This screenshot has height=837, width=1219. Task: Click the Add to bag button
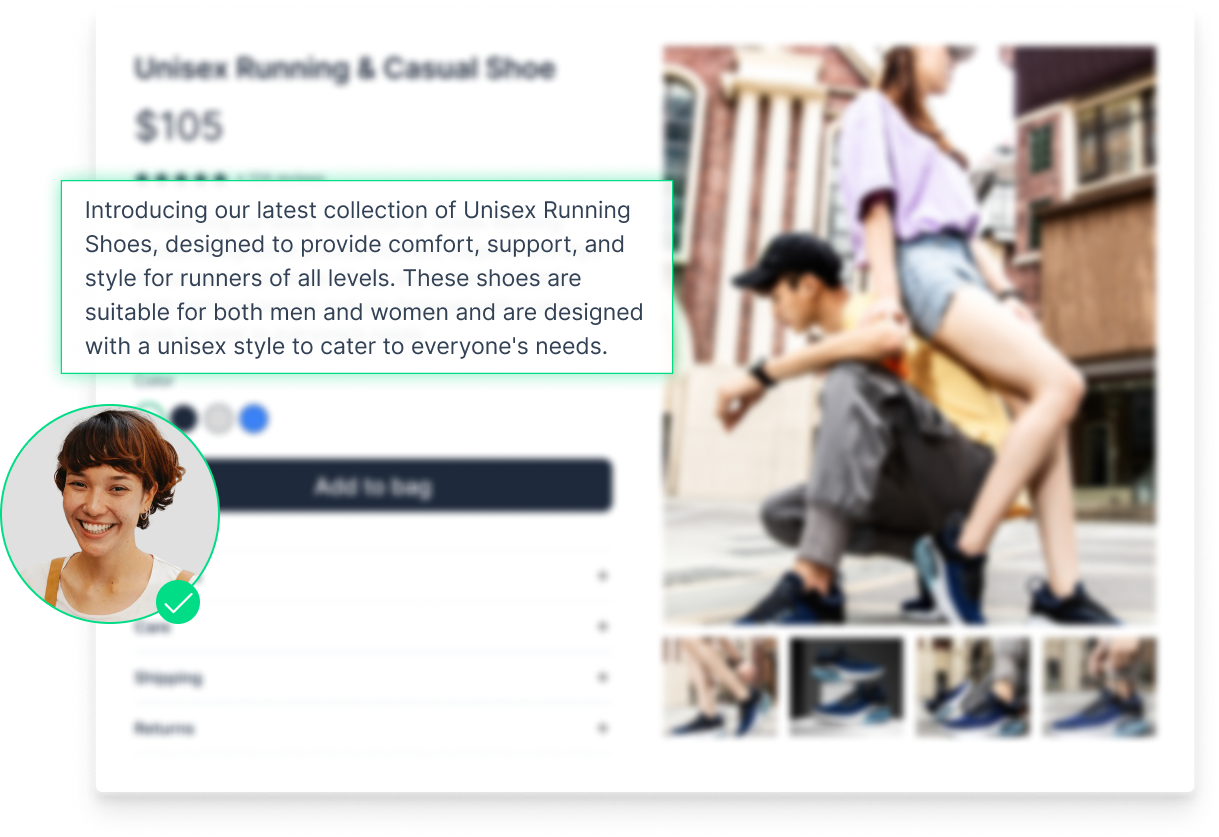pos(372,487)
